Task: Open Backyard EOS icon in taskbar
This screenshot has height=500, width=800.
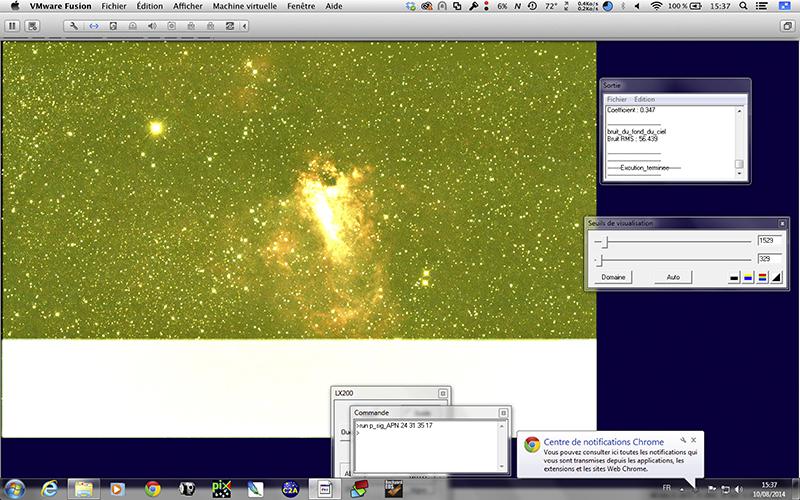Action: tap(393, 489)
